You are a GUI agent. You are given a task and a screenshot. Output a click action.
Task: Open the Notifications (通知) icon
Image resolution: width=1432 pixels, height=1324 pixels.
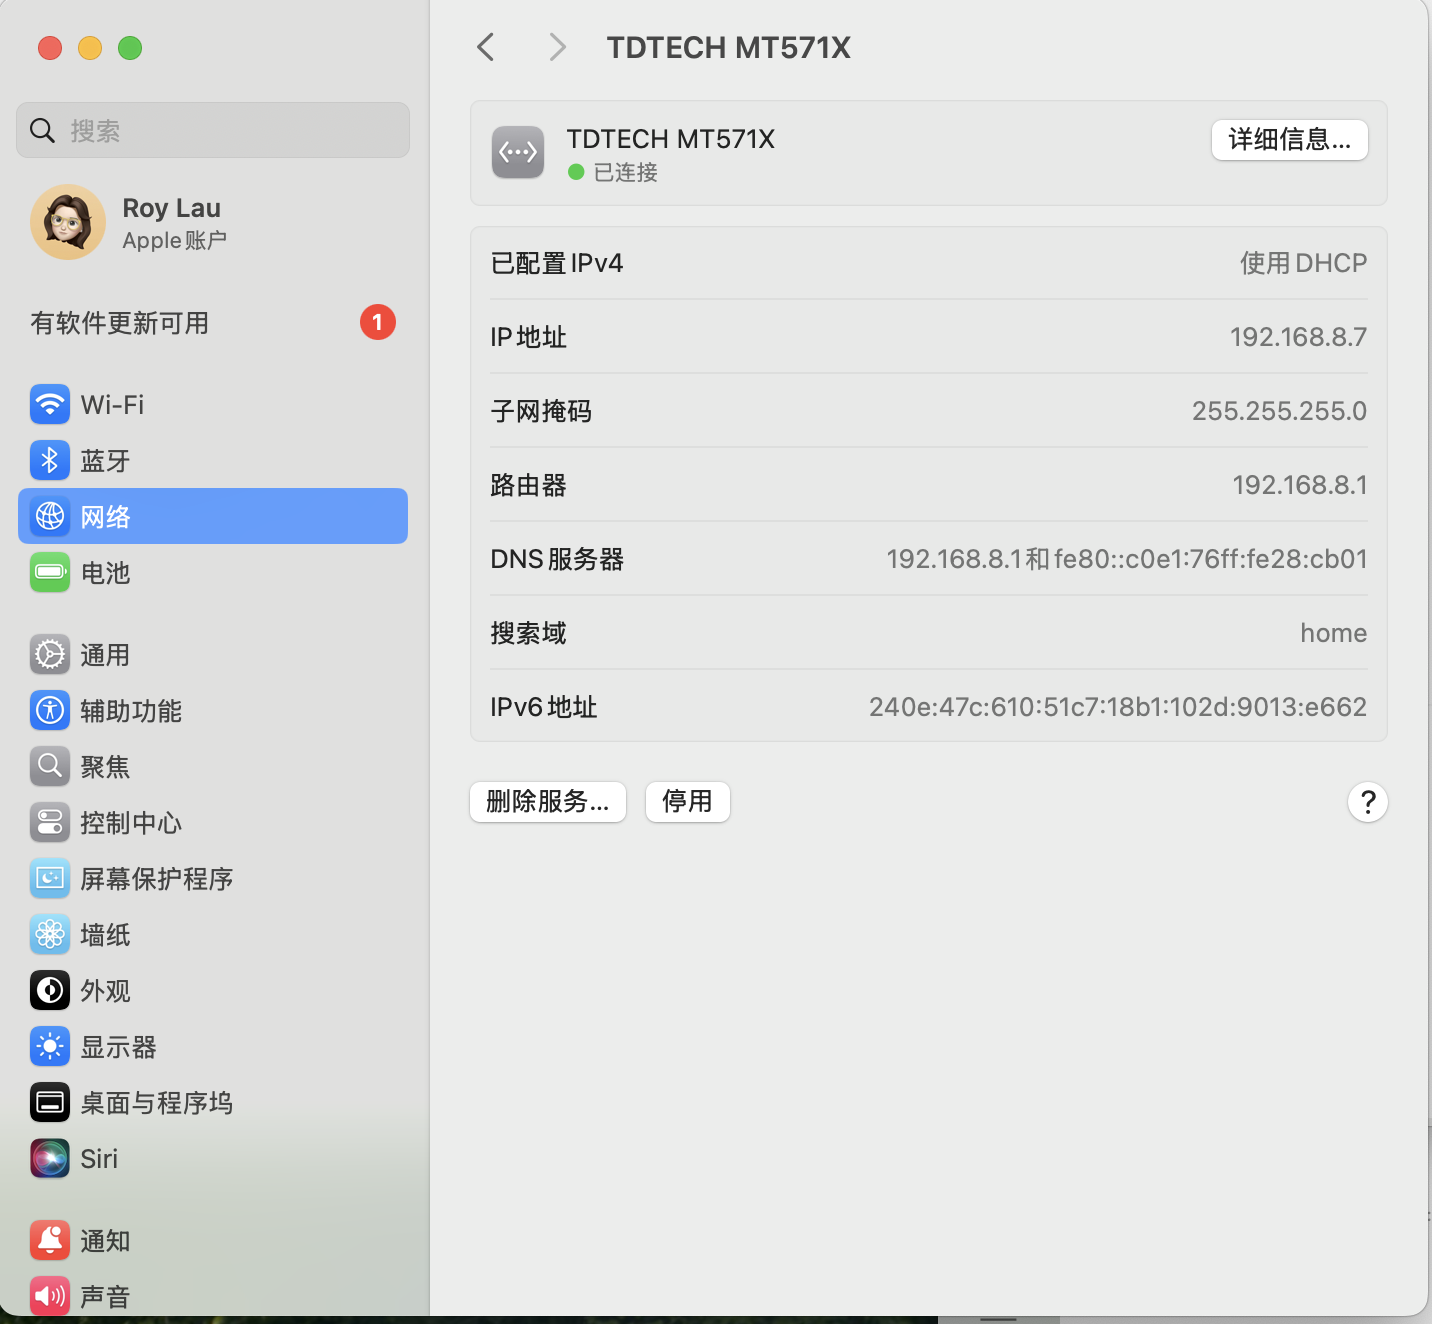pyautogui.click(x=50, y=1240)
